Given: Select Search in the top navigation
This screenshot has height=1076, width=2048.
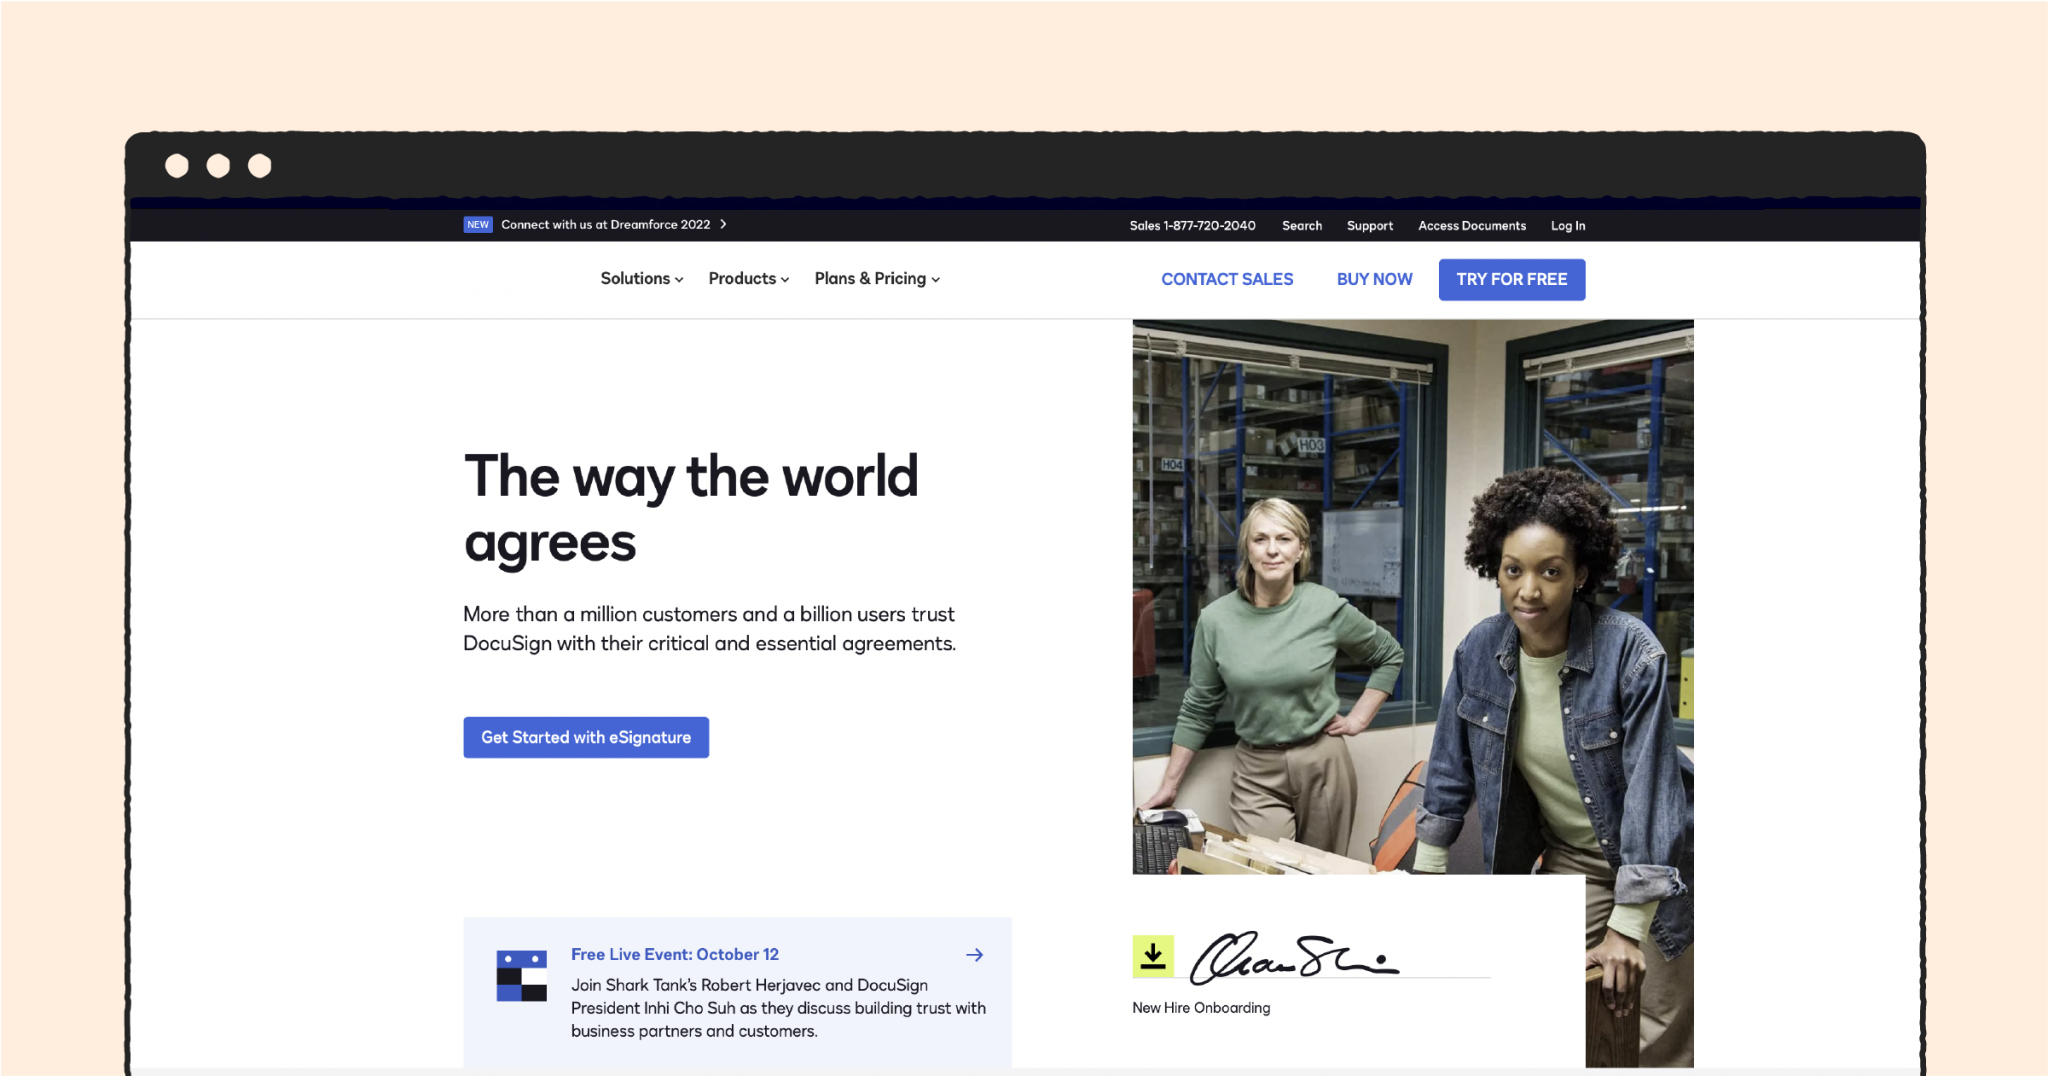Looking at the screenshot, I should click(1301, 225).
